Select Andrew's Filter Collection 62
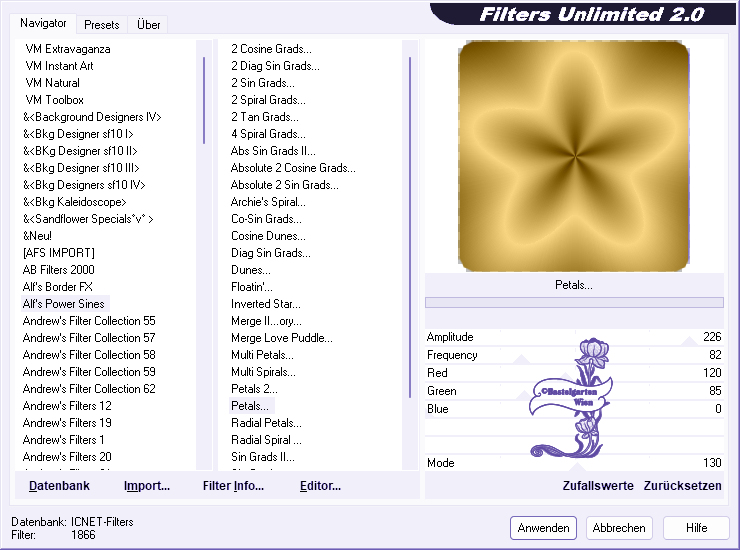This screenshot has height=550, width=740. [x=89, y=389]
